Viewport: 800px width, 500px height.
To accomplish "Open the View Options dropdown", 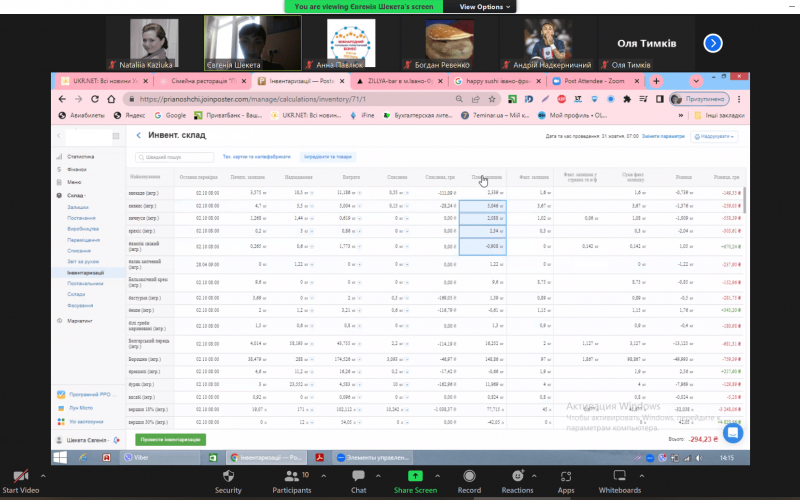I will point(484,7).
